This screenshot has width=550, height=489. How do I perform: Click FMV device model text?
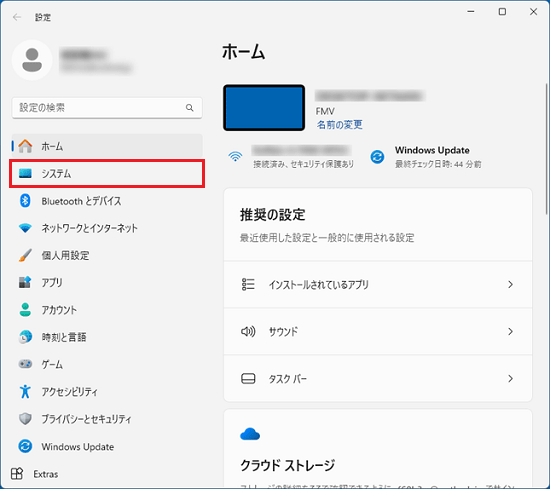click(x=325, y=111)
